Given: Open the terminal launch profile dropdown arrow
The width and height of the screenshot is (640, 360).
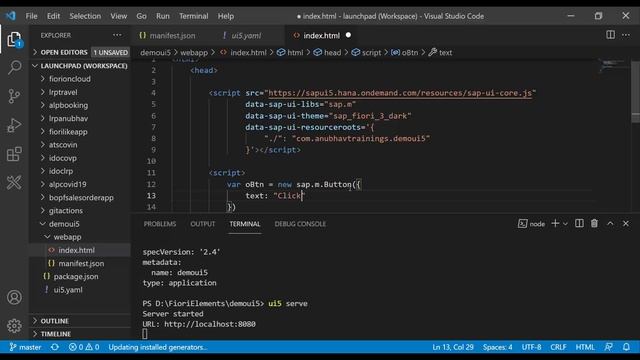Looking at the screenshot, I should click(x=565, y=224).
